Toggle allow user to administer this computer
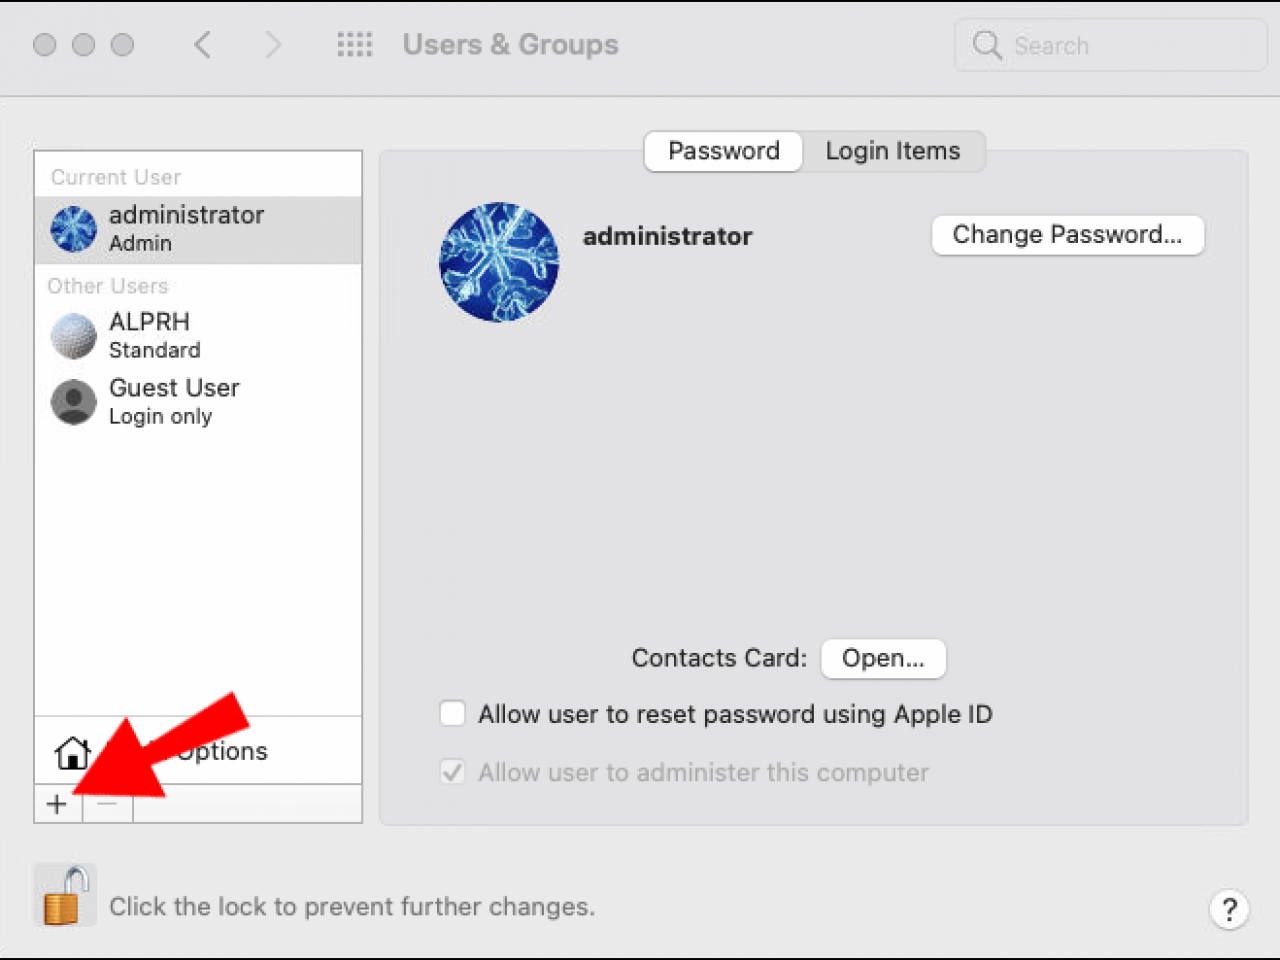 pyautogui.click(x=452, y=772)
